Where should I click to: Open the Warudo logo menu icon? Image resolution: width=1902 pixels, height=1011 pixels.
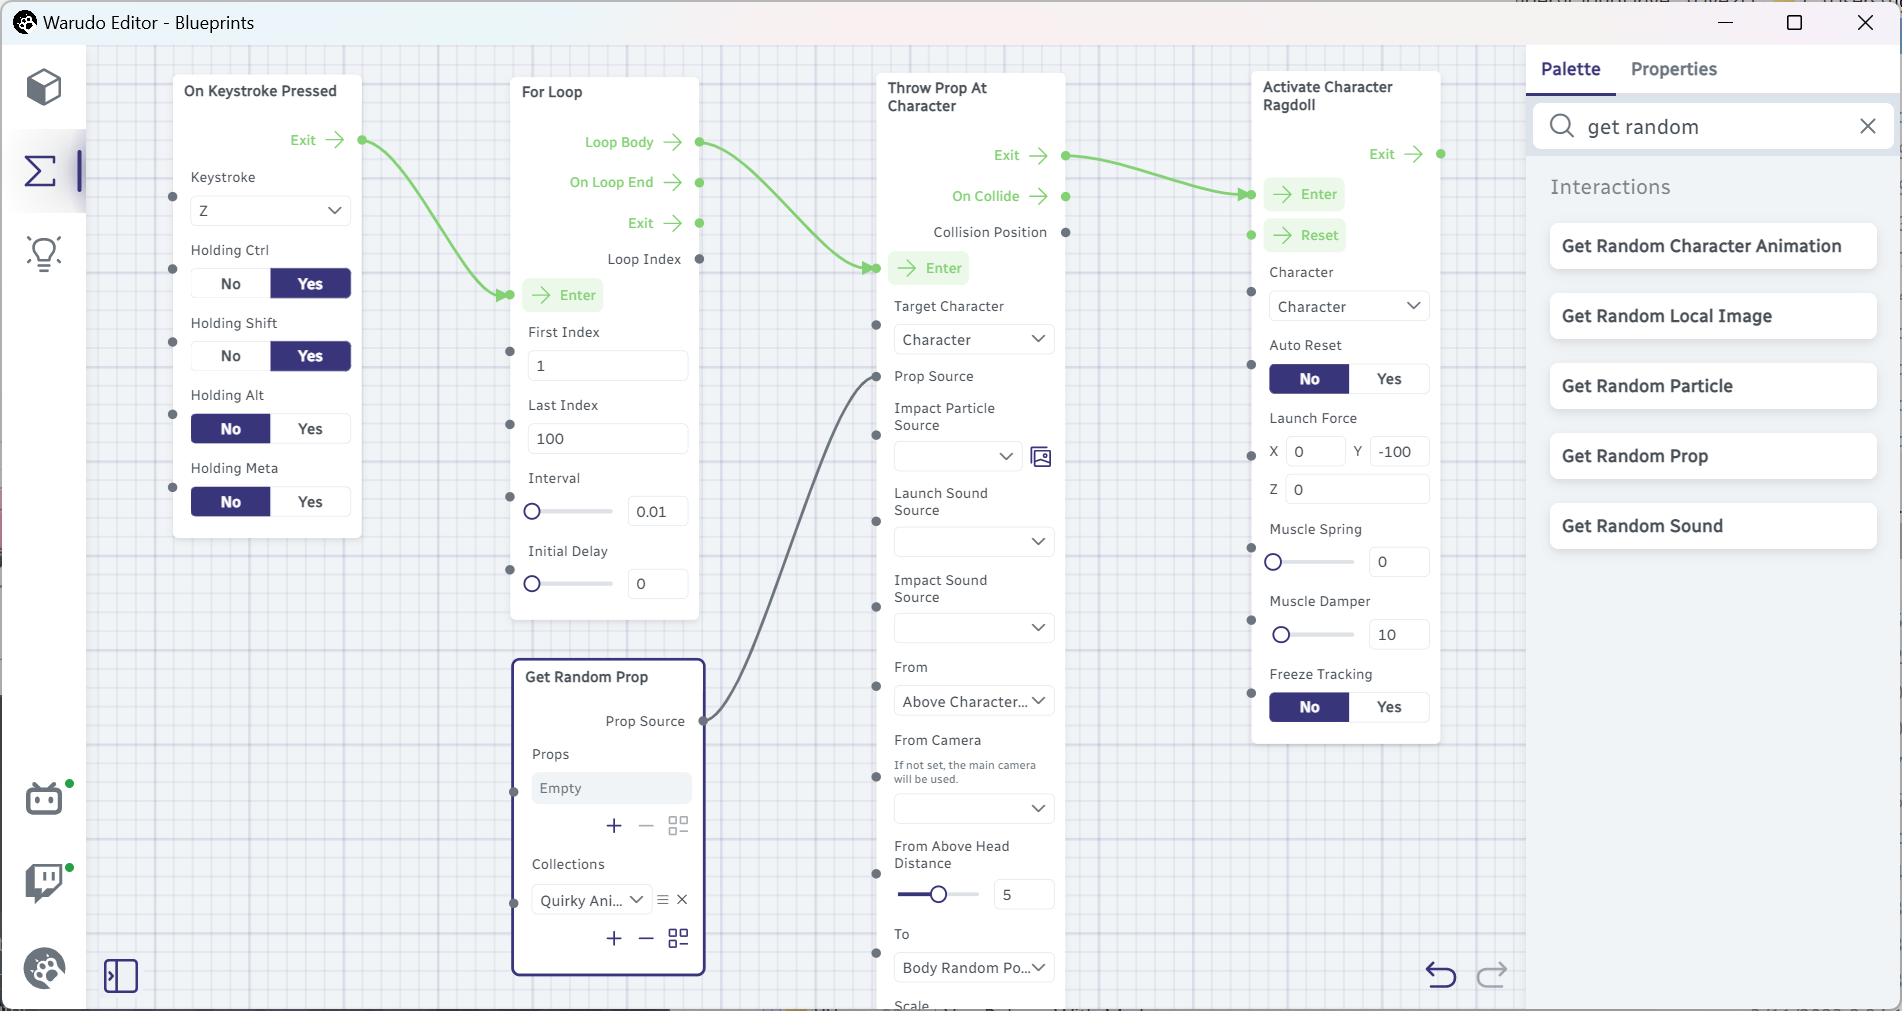tap(44, 968)
